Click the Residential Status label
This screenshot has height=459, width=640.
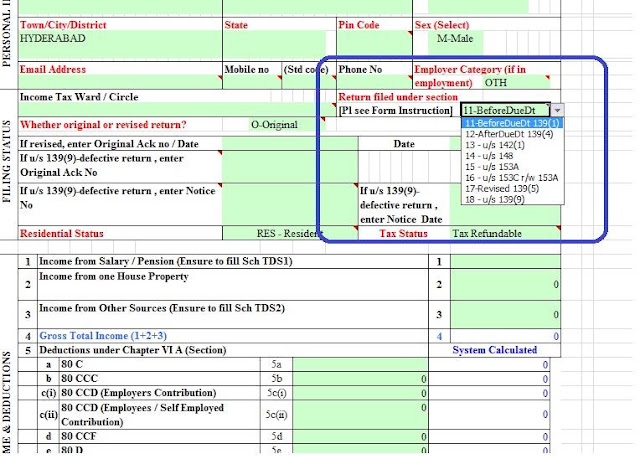[x=62, y=233]
